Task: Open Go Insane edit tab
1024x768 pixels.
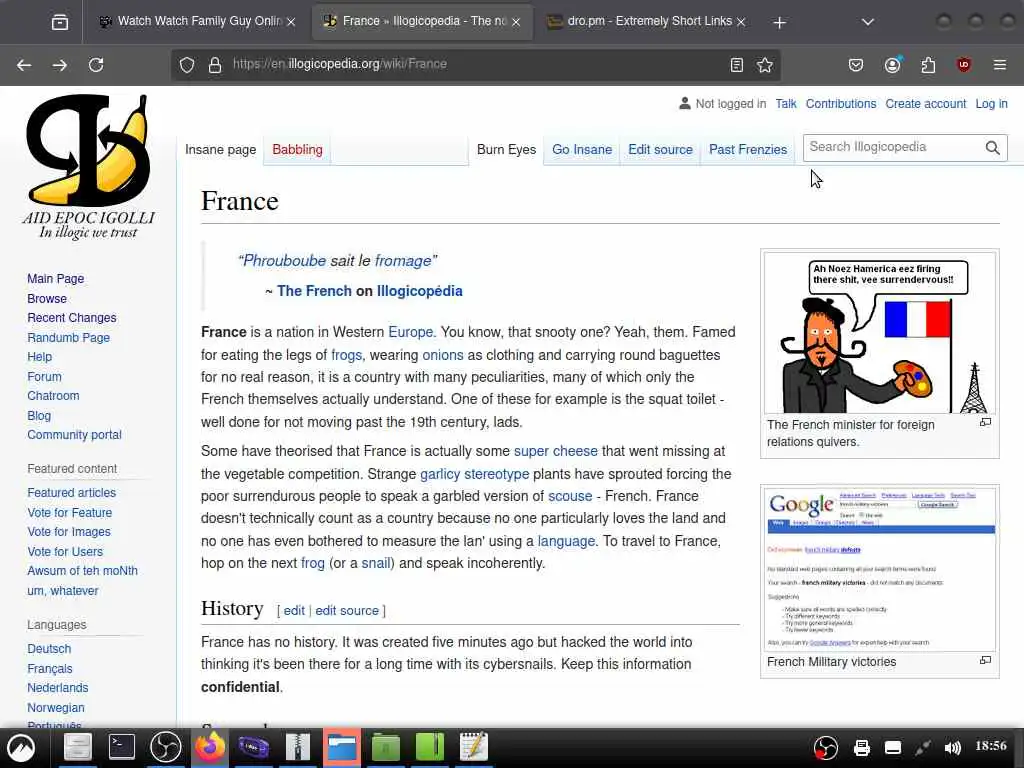Action: click(582, 150)
